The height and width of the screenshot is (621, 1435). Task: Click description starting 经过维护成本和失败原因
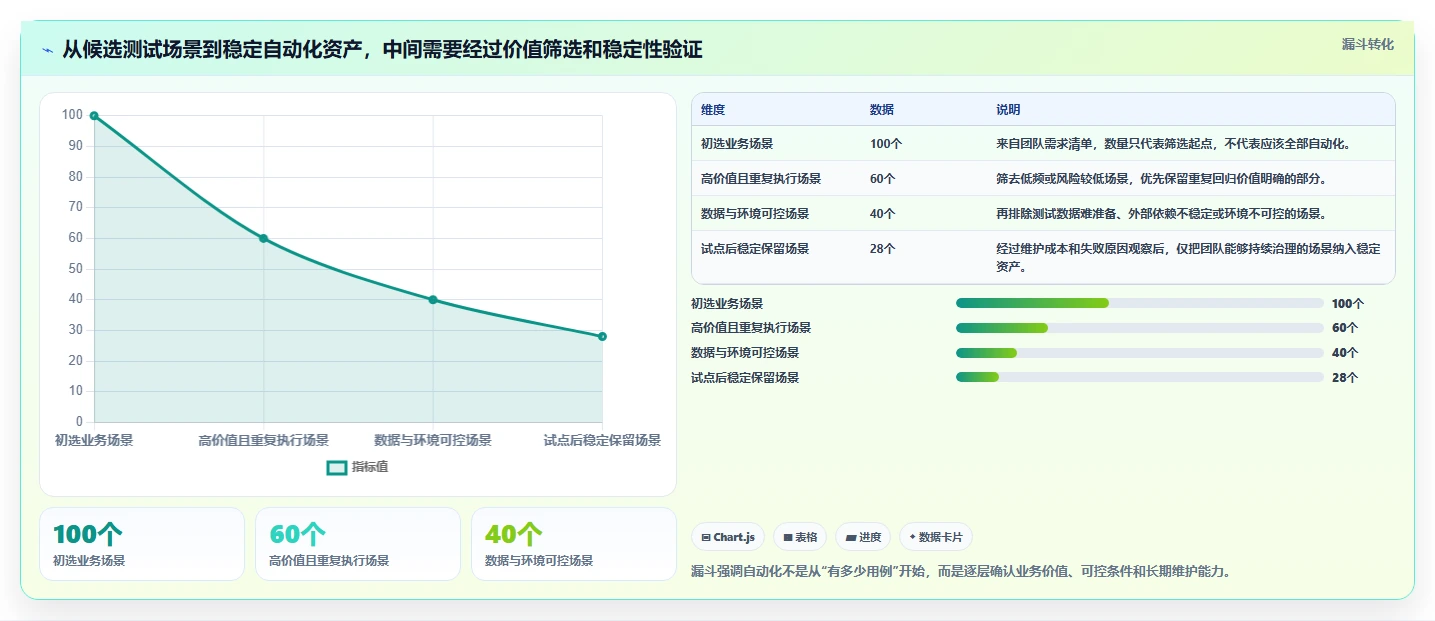(1188, 258)
